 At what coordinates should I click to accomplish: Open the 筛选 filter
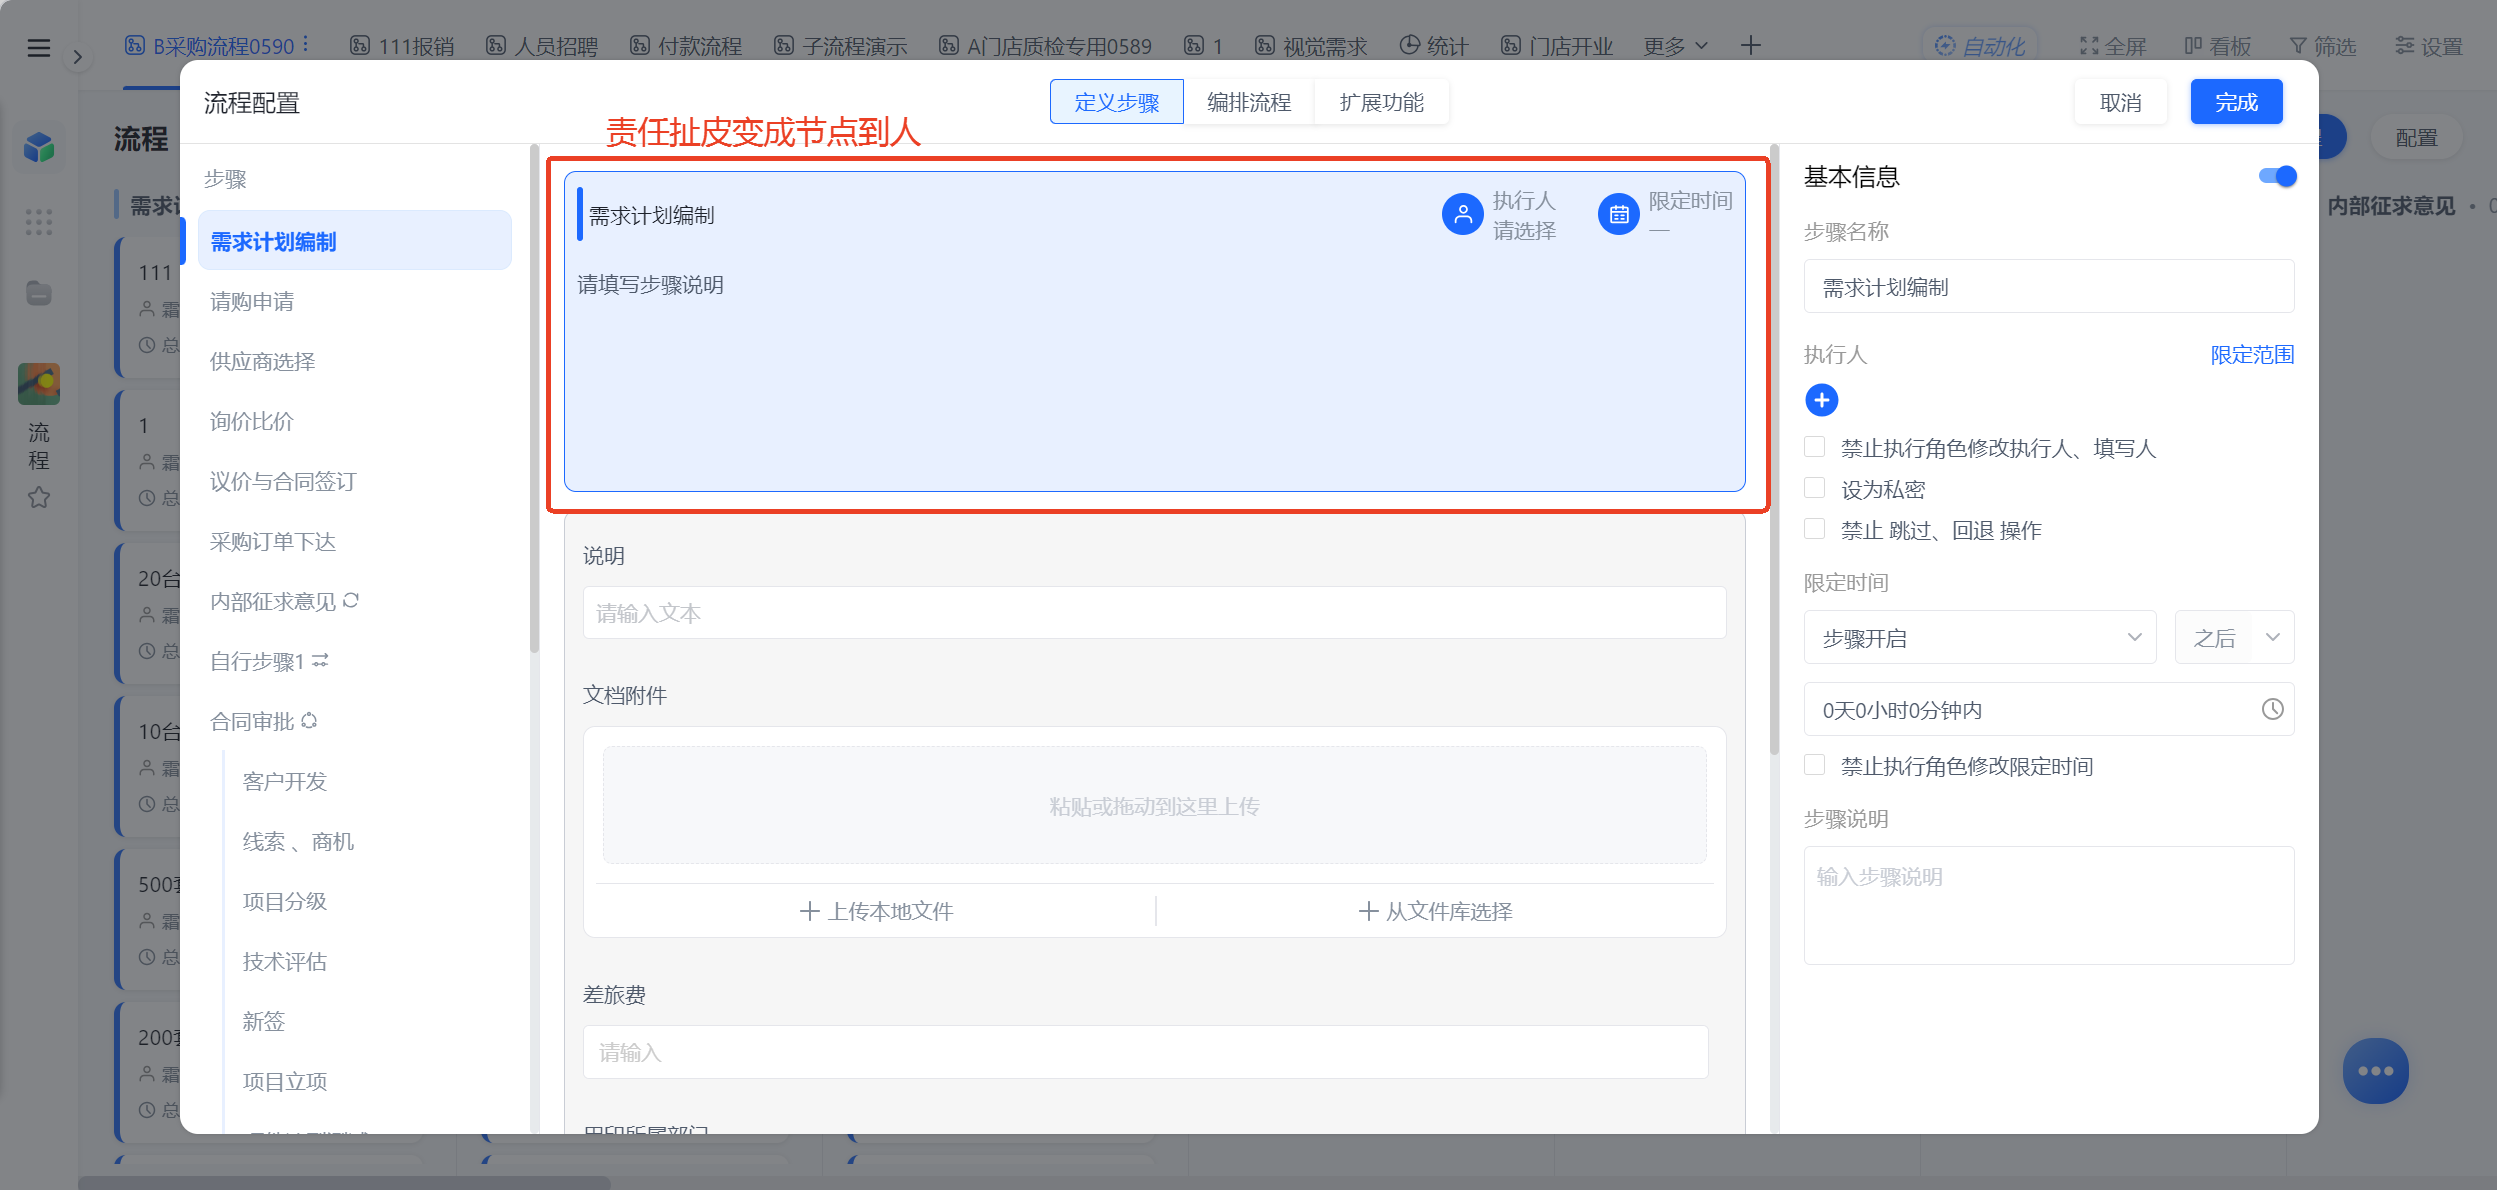coord(2322,46)
